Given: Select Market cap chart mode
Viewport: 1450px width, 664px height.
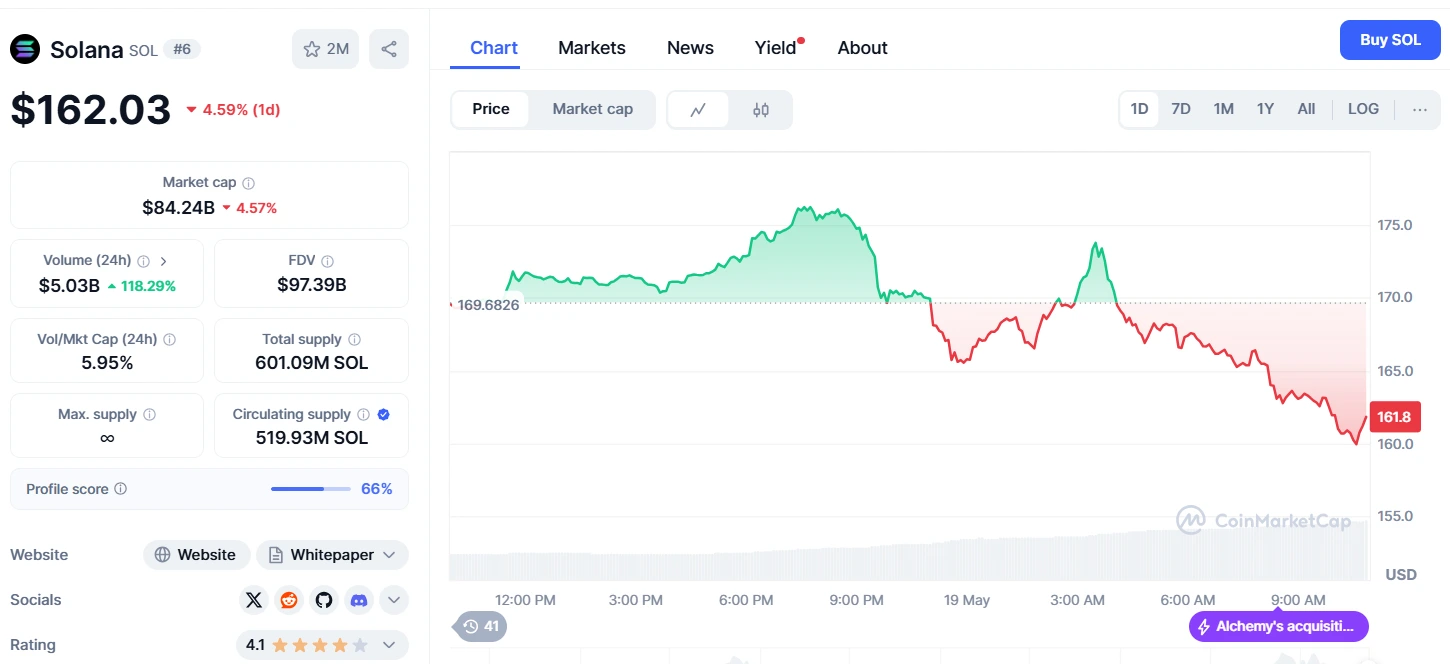Looking at the screenshot, I should point(593,109).
